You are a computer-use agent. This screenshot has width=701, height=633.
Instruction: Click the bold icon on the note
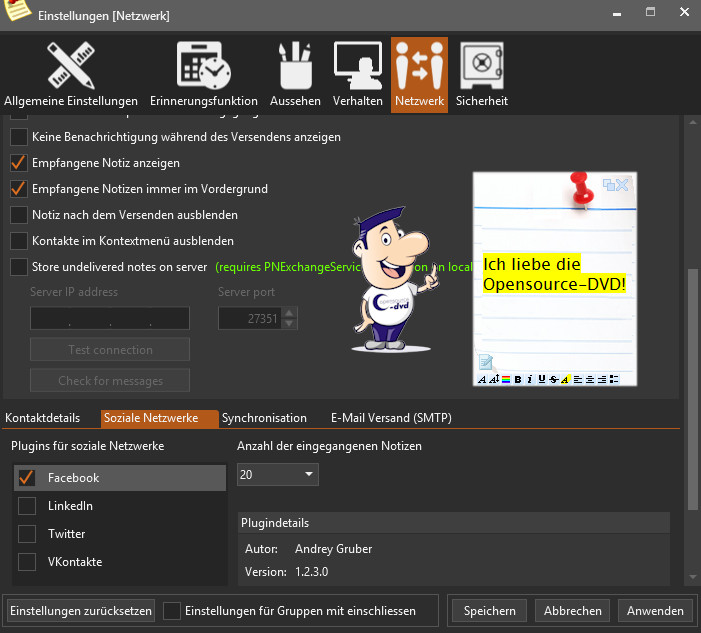coord(518,379)
